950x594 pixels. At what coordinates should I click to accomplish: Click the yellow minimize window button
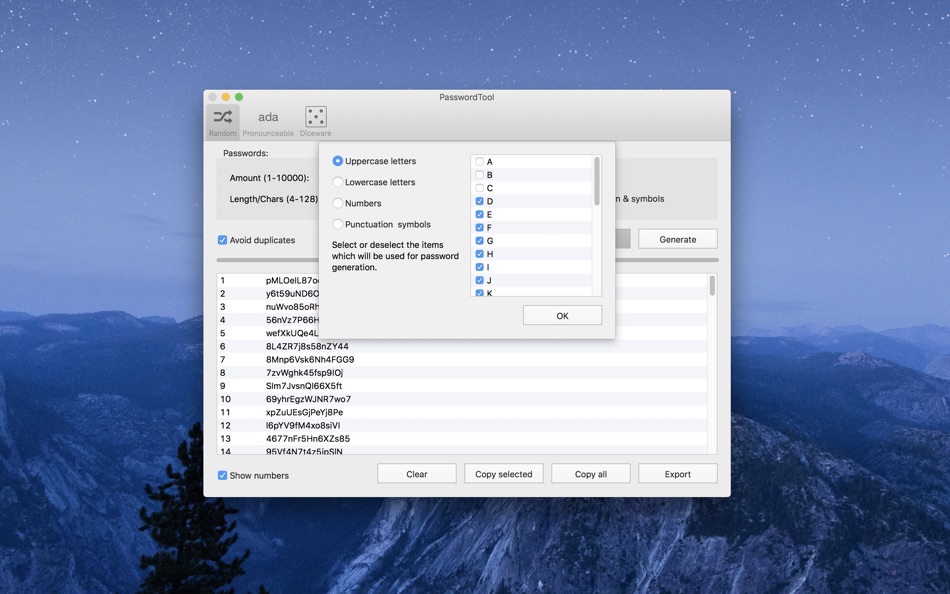pyautogui.click(x=225, y=97)
